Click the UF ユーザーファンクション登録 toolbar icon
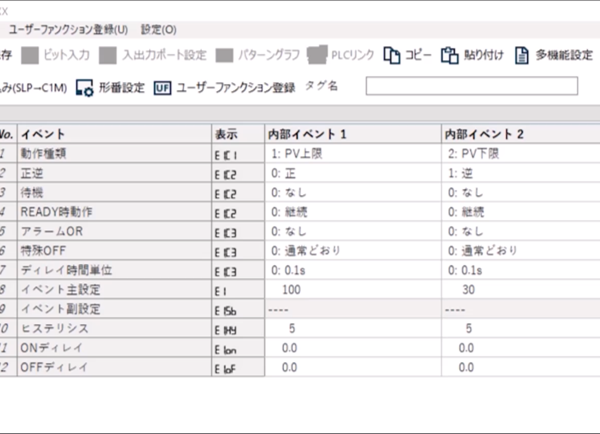The height and width of the screenshot is (434, 600). point(224,87)
